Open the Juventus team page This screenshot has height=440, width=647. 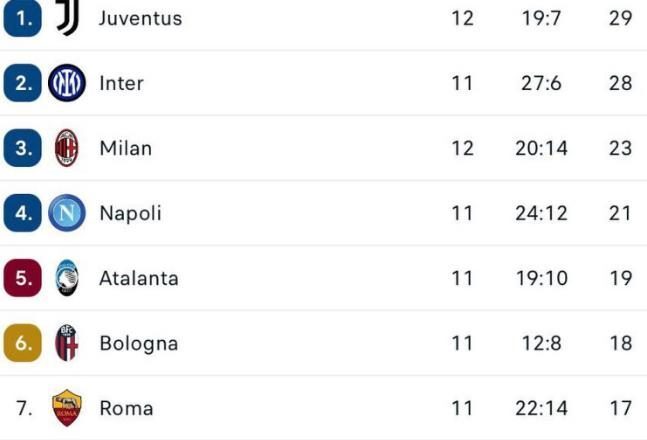coord(141,18)
